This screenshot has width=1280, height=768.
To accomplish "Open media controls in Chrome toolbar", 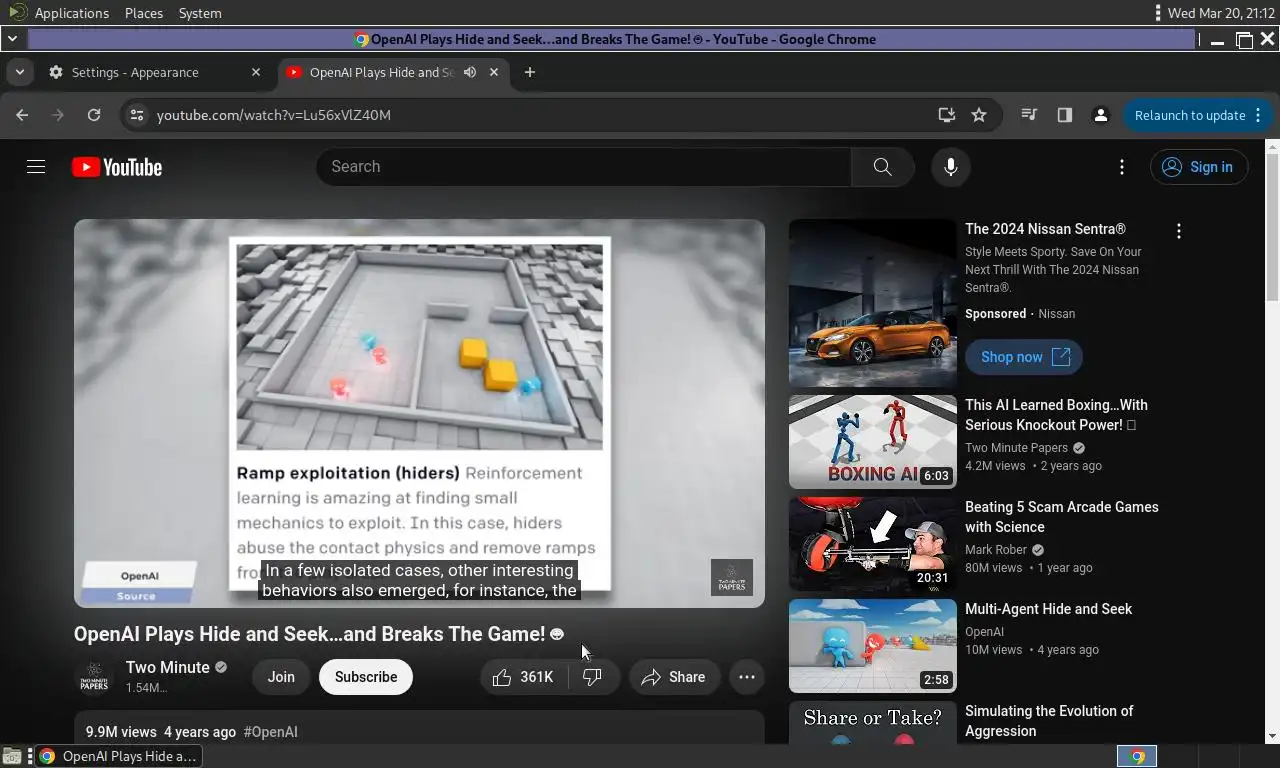I will (x=1029, y=115).
